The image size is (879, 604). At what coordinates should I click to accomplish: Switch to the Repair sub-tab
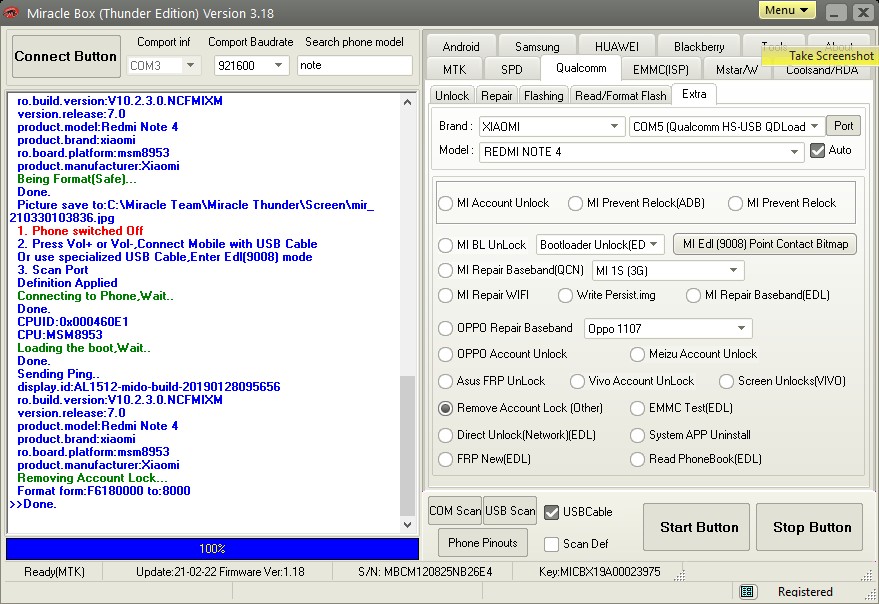[x=497, y=96]
